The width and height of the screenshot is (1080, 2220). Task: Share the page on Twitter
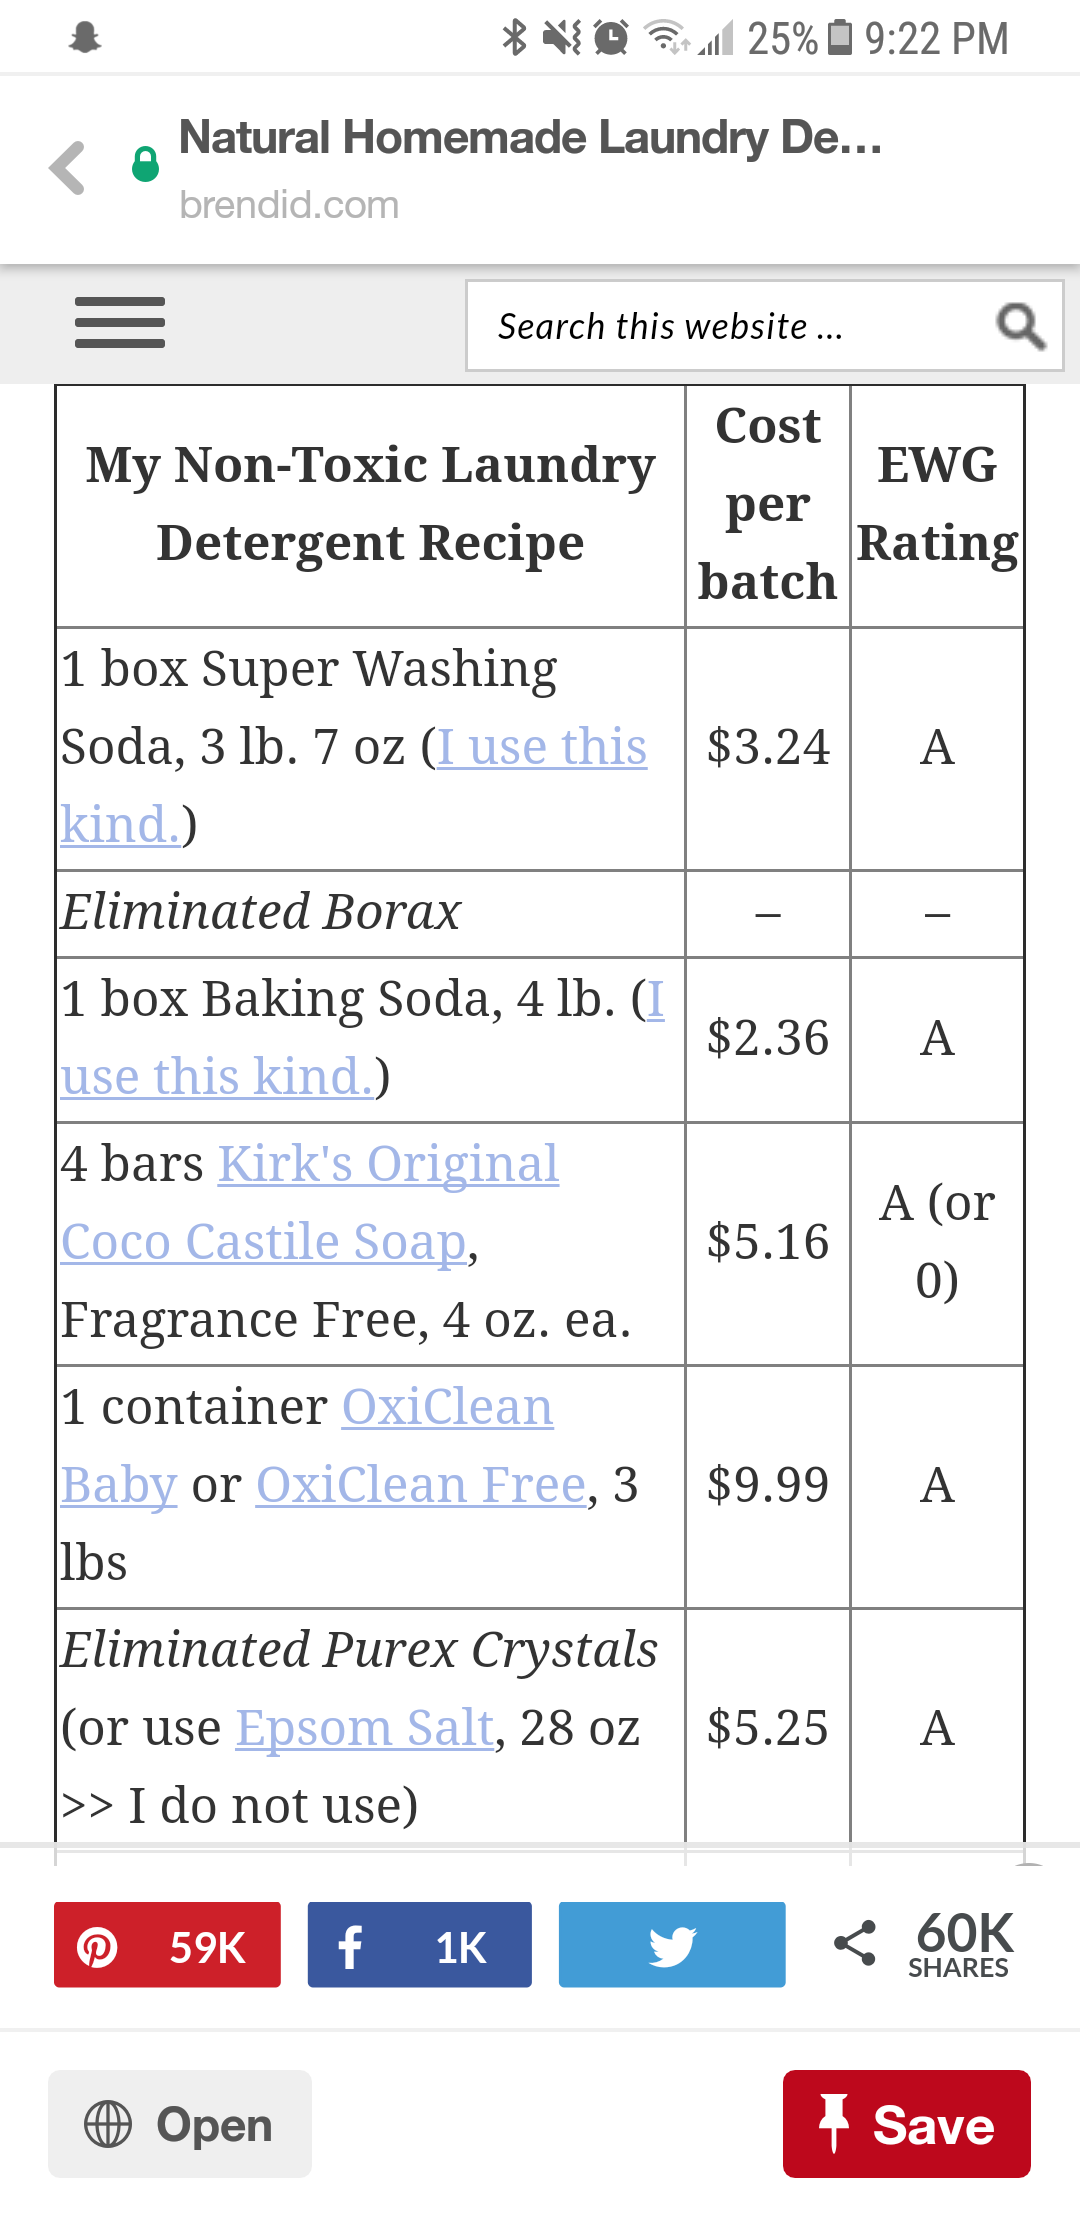pos(671,1945)
